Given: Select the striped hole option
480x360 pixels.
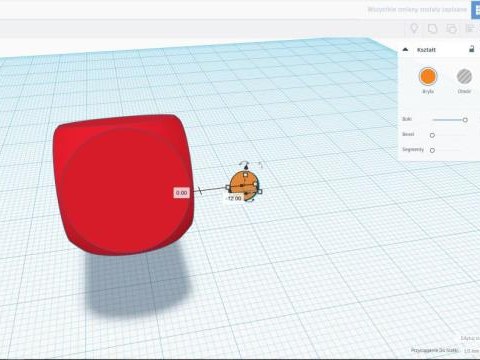Looking at the screenshot, I should 464,76.
